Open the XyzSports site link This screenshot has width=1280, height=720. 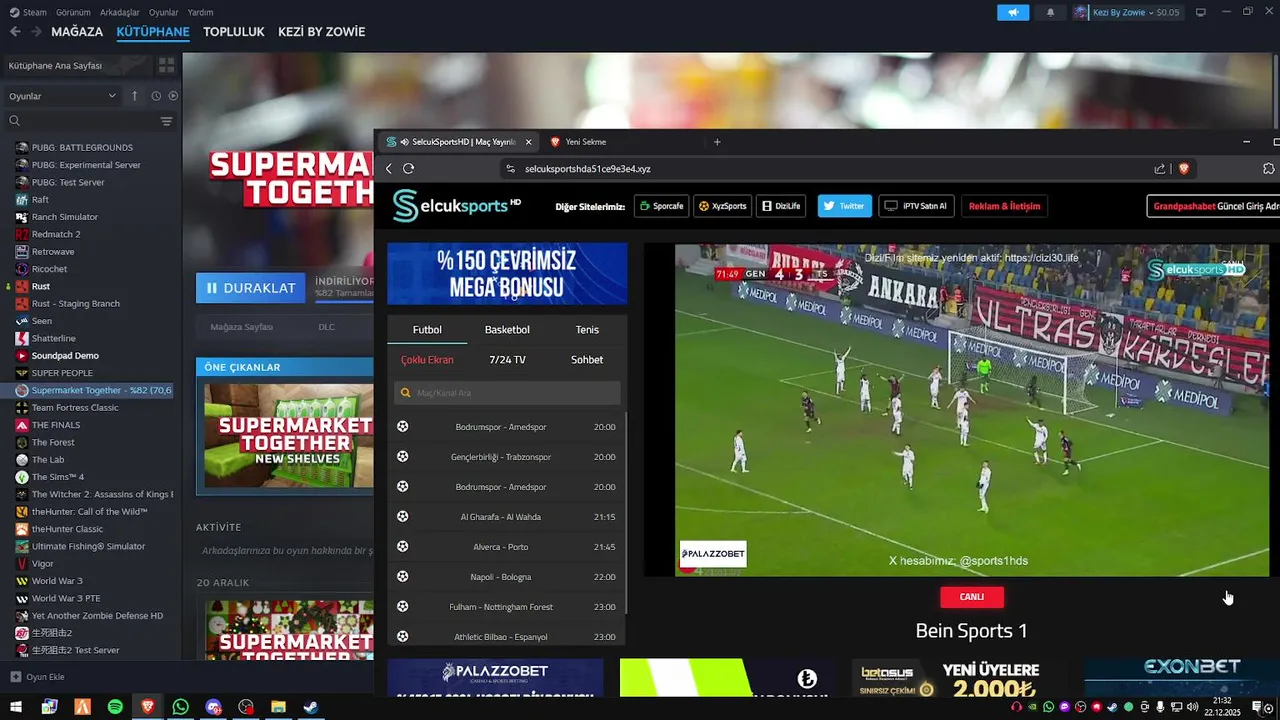(722, 206)
